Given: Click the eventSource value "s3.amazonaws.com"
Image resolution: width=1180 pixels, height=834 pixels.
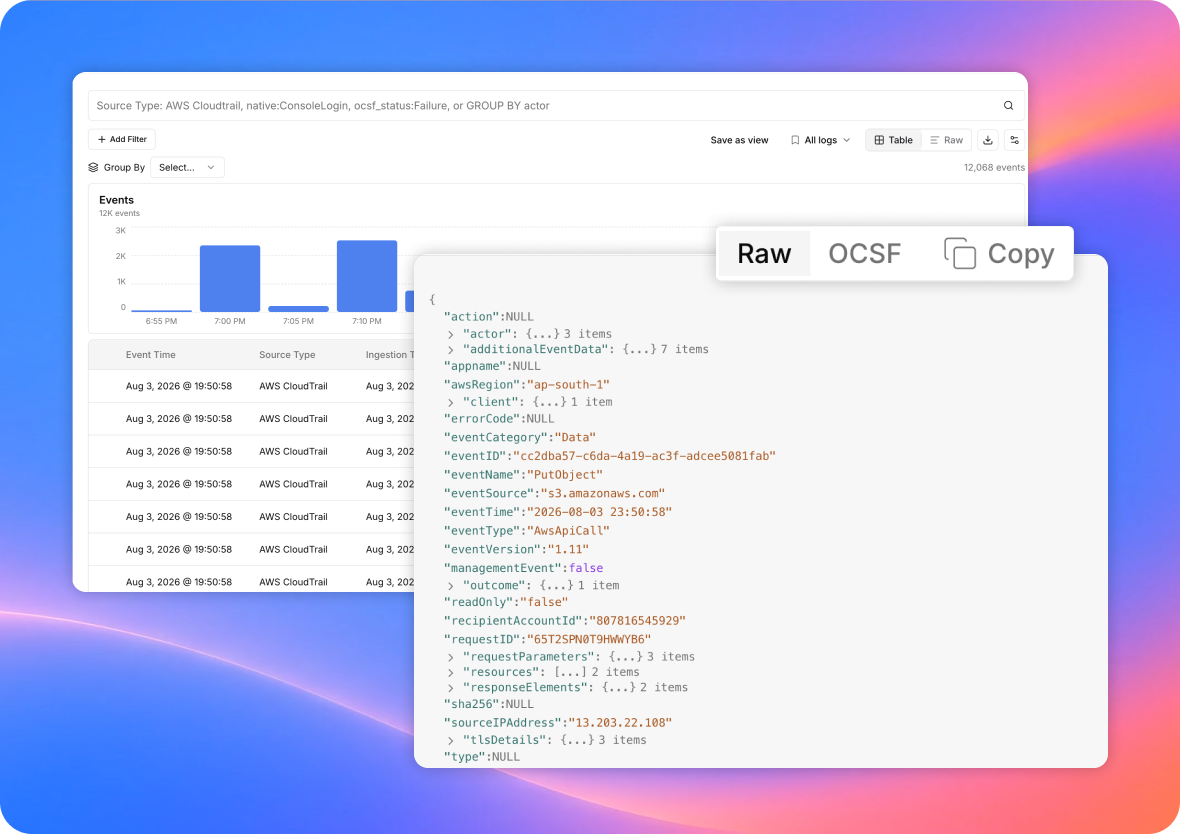Looking at the screenshot, I should click(603, 494).
